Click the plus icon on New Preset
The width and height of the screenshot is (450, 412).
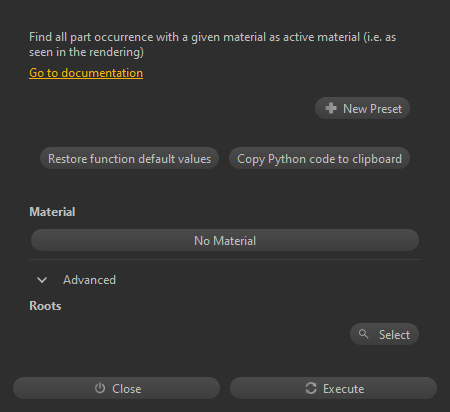tap(331, 108)
